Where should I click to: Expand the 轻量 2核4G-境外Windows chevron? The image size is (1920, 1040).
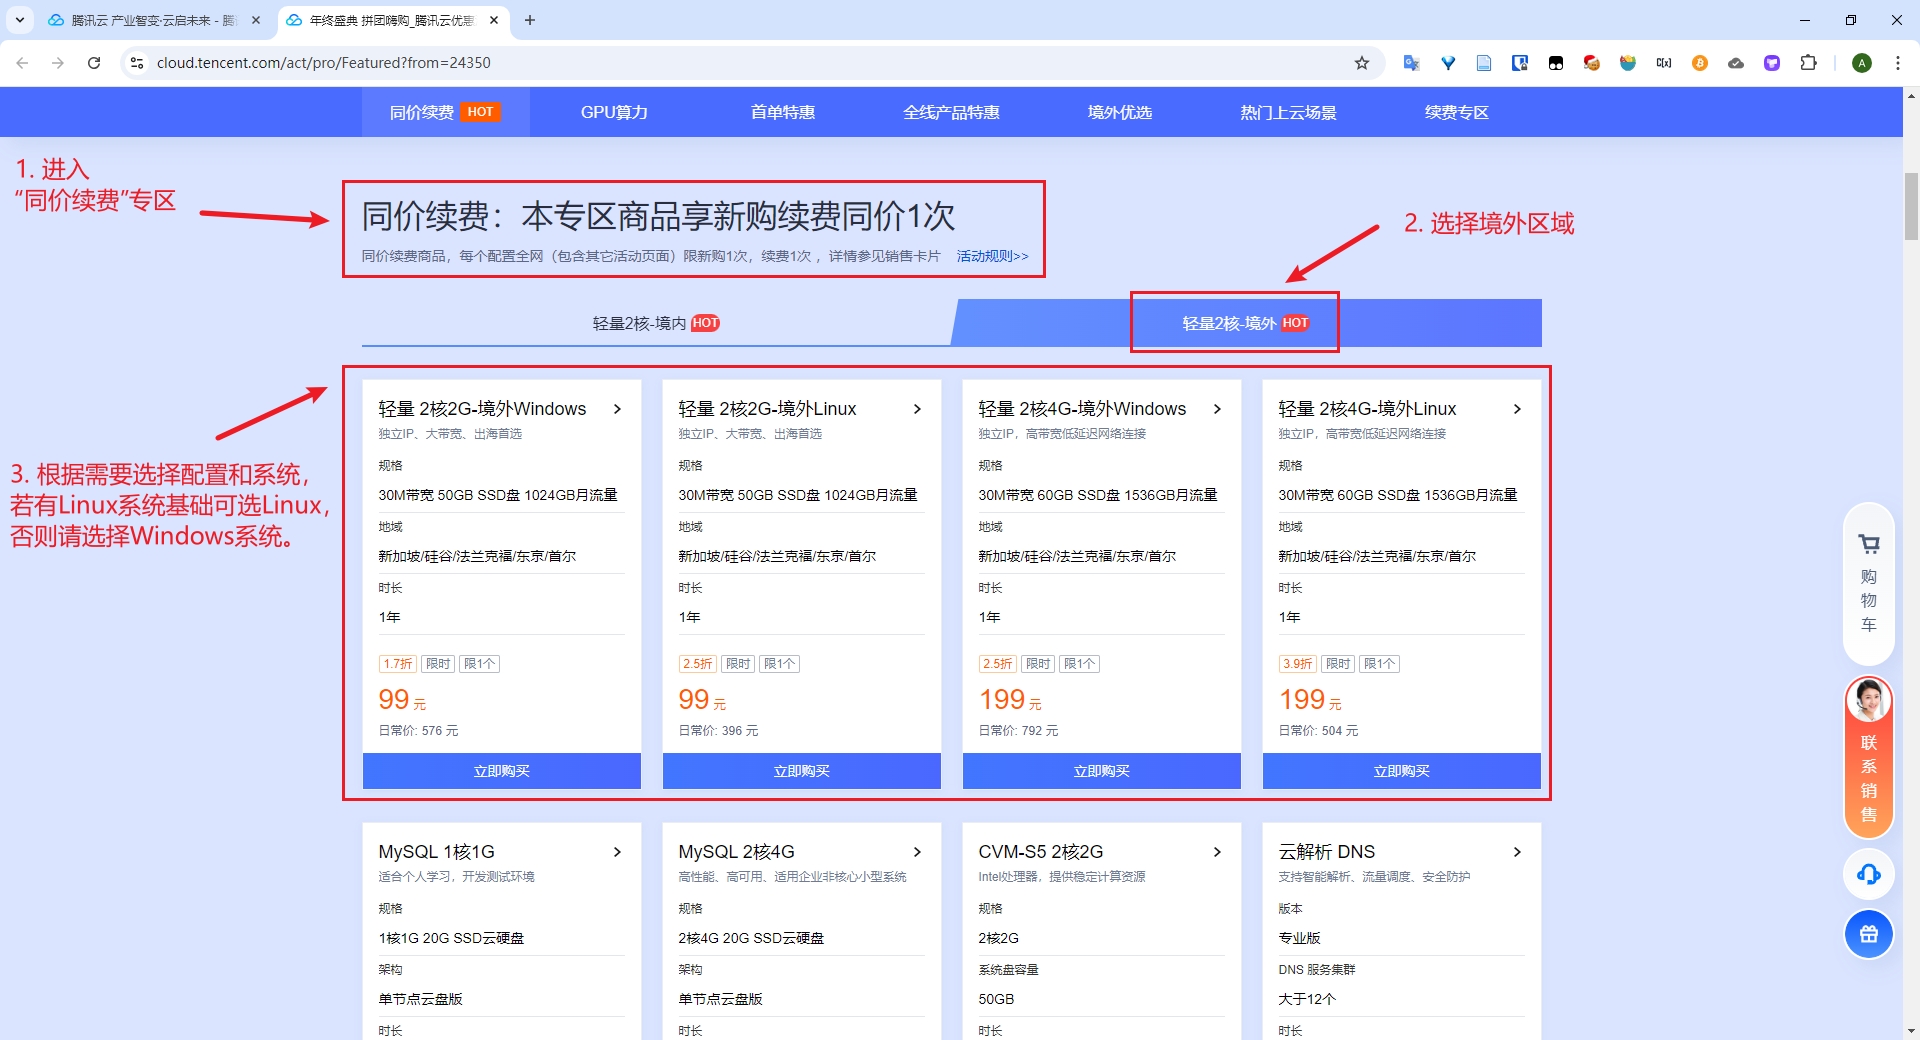[1217, 409]
